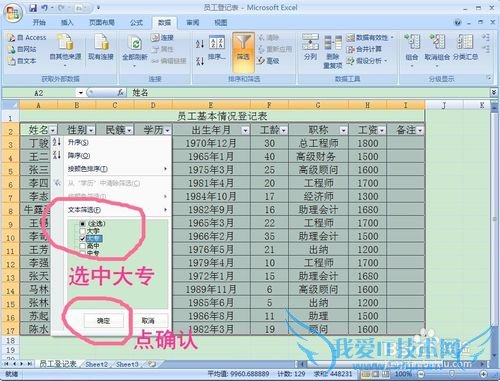This screenshot has height=381, width=500.
Task: Open 职称 column filter dropdown
Action: pos(343,130)
